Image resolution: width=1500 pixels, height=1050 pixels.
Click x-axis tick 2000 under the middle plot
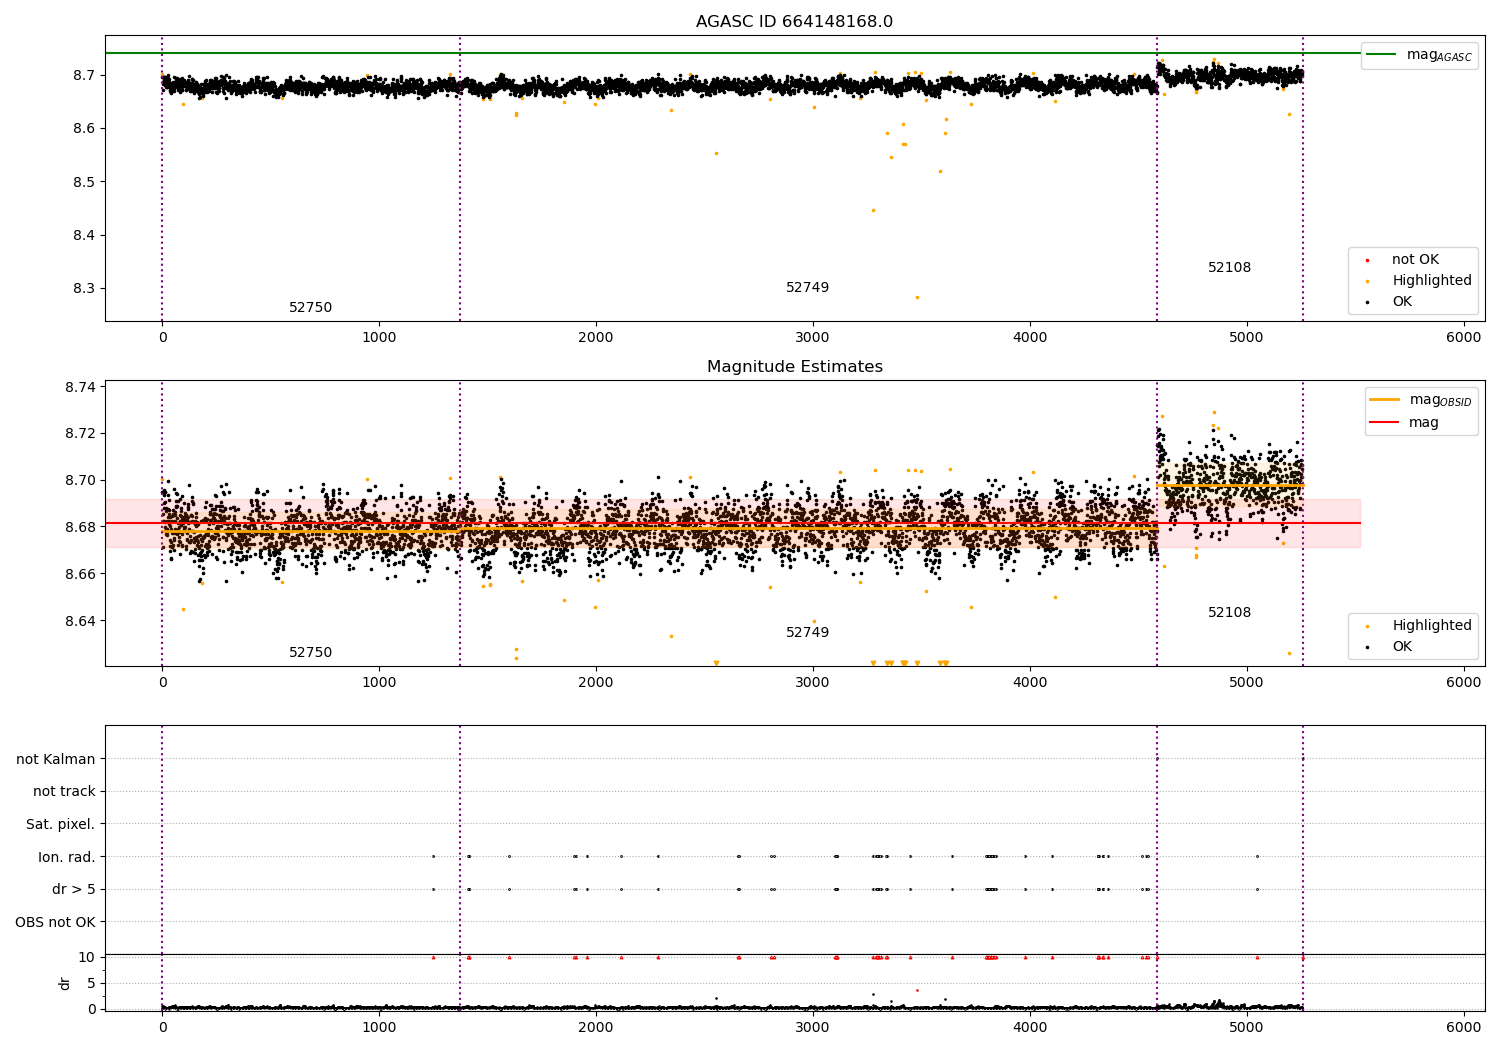coord(596,683)
